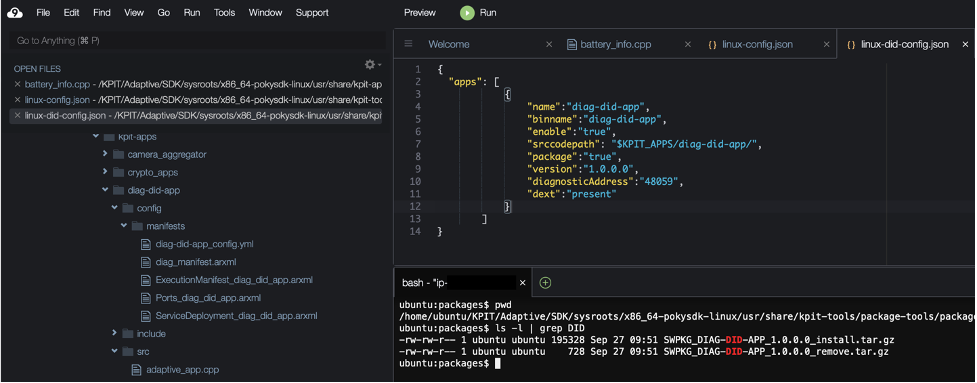Collapse the src folder
This screenshot has height=383, width=977.
pyautogui.click(x=115, y=351)
